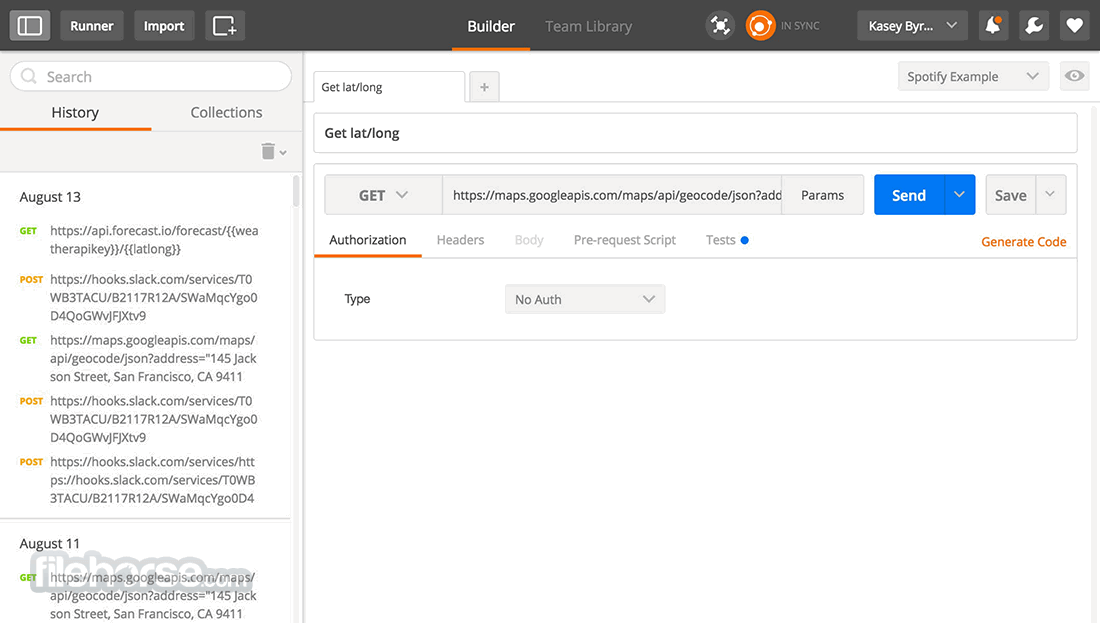Click the trash icon to clear history

click(269, 151)
